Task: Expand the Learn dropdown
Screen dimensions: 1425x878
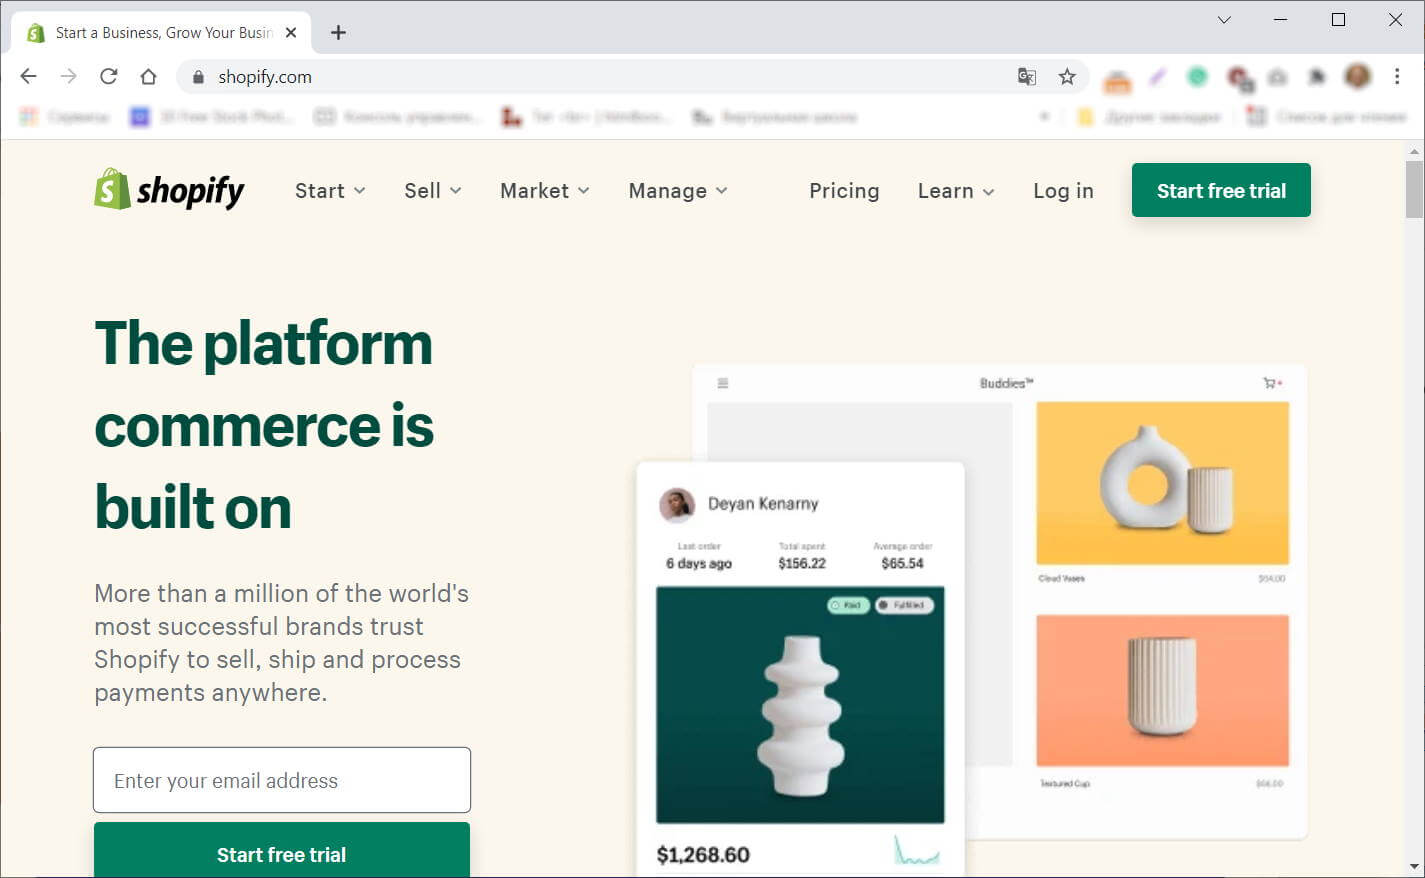Action: (x=955, y=191)
